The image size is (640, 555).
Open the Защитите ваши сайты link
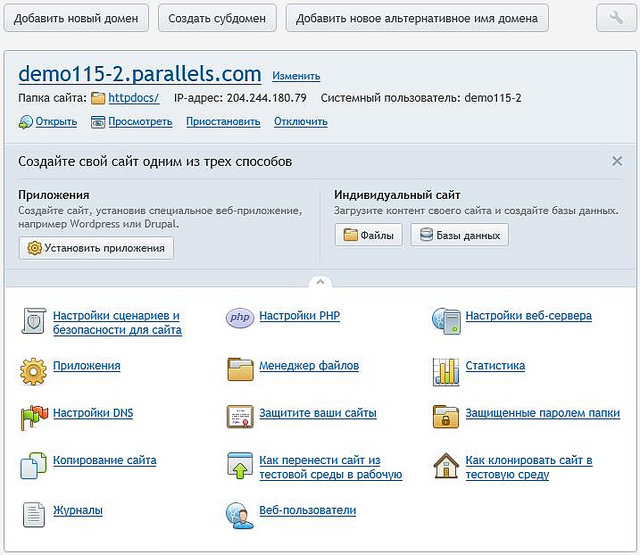pos(318,413)
